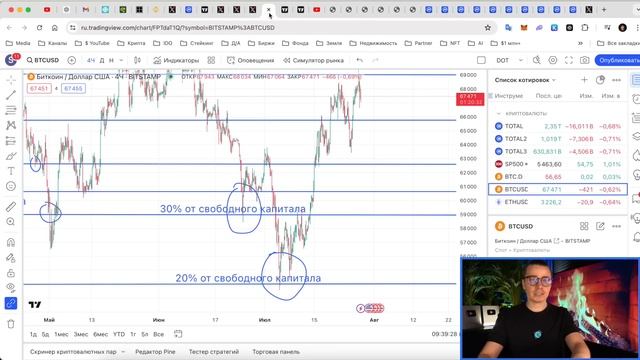Start Симулятор рынка replay mode
The image size is (640, 360).
(313, 60)
